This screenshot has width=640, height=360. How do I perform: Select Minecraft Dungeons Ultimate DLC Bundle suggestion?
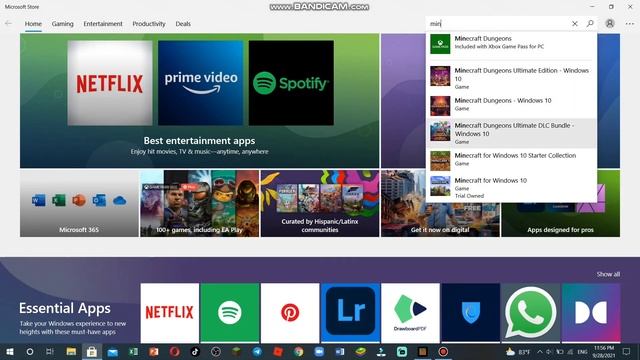click(x=511, y=133)
